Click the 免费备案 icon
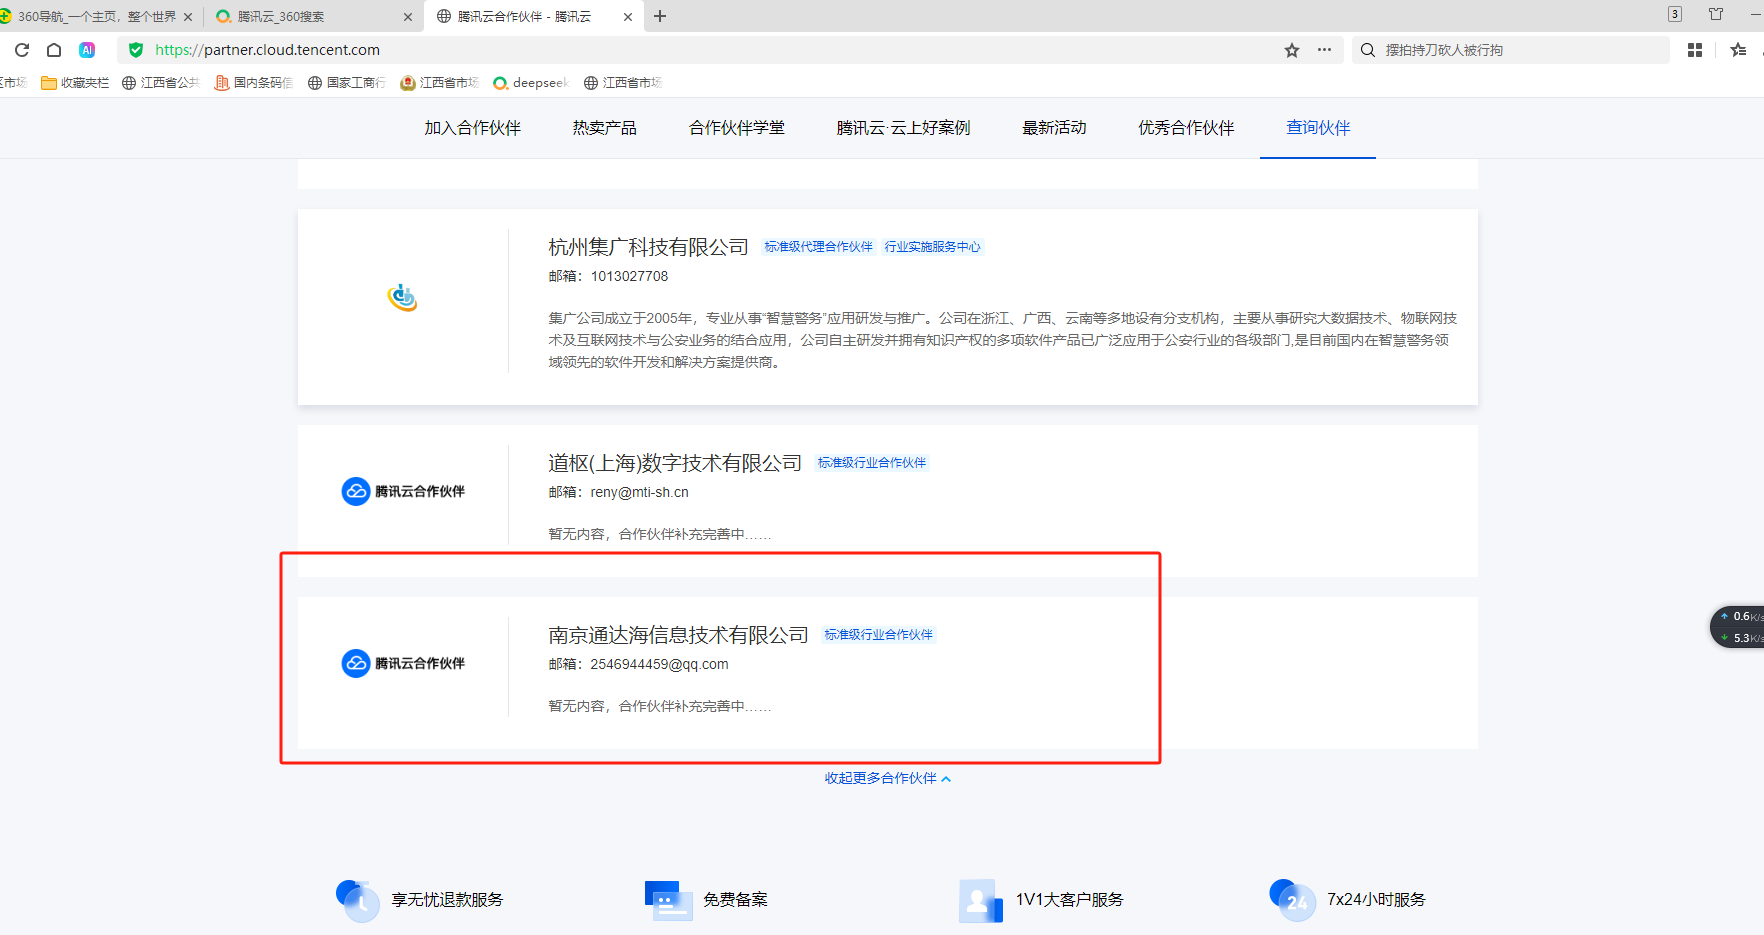This screenshot has height=935, width=1764. [x=669, y=900]
